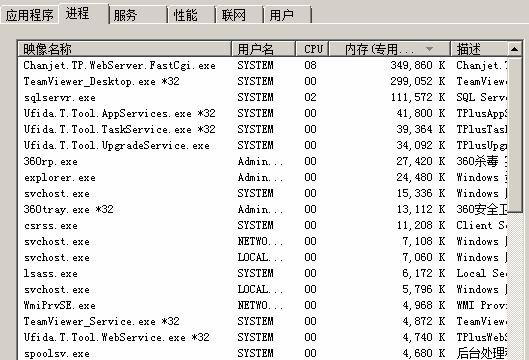Click the 360杀毒 description cell
529x360 pixels.
pyautogui.click(x=481, y=161)
